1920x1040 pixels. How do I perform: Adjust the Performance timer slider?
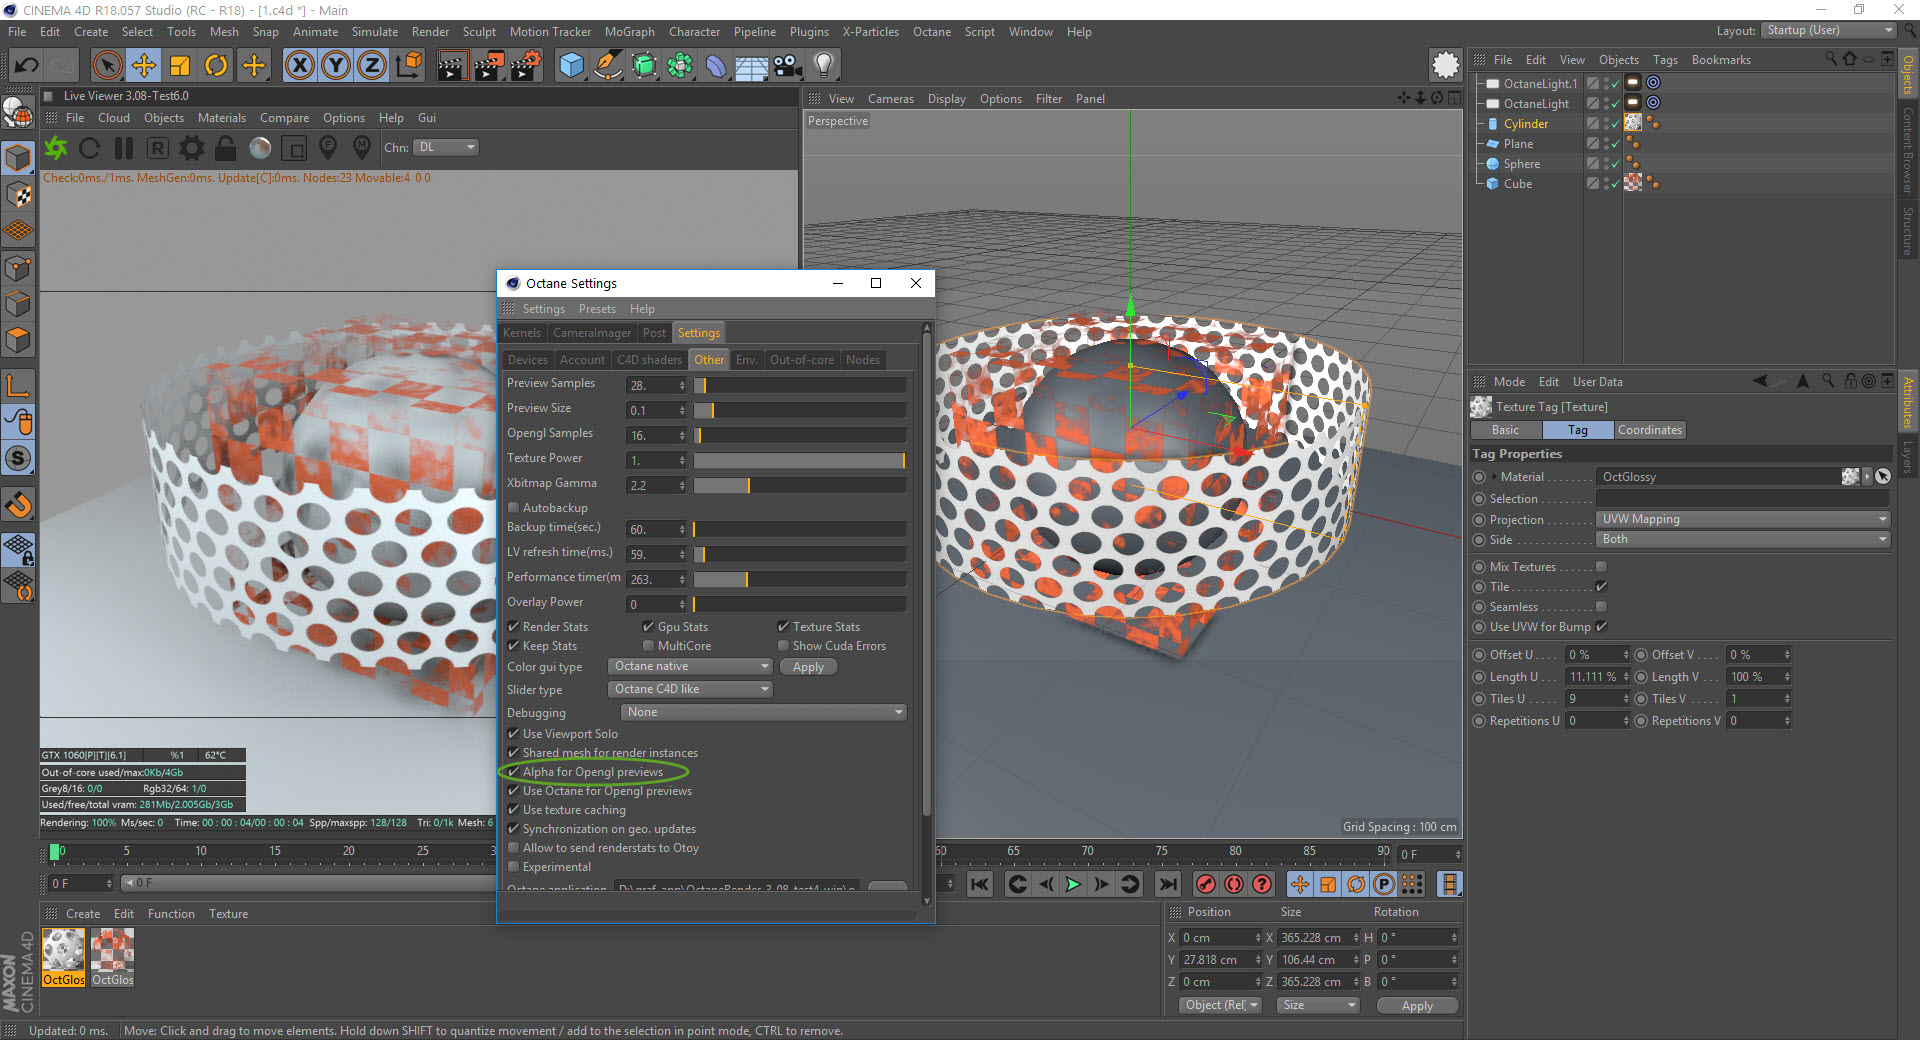tap(800, 579)
